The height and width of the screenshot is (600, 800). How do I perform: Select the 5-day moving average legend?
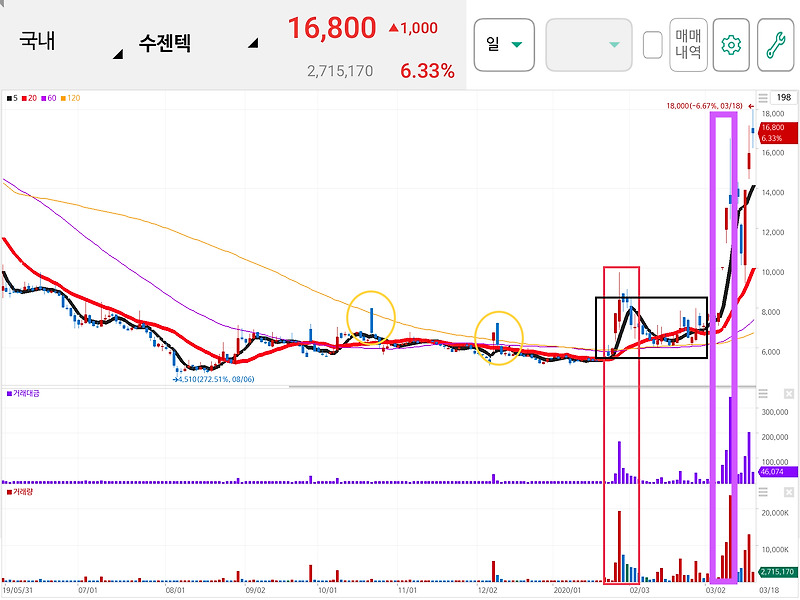pos(12,98)
